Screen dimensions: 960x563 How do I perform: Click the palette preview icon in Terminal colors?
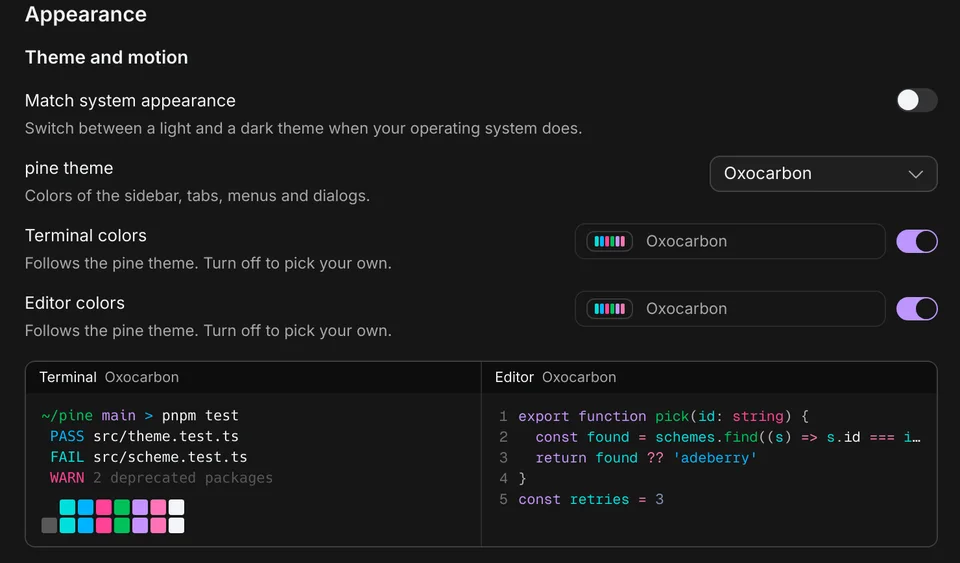(609, 241)
